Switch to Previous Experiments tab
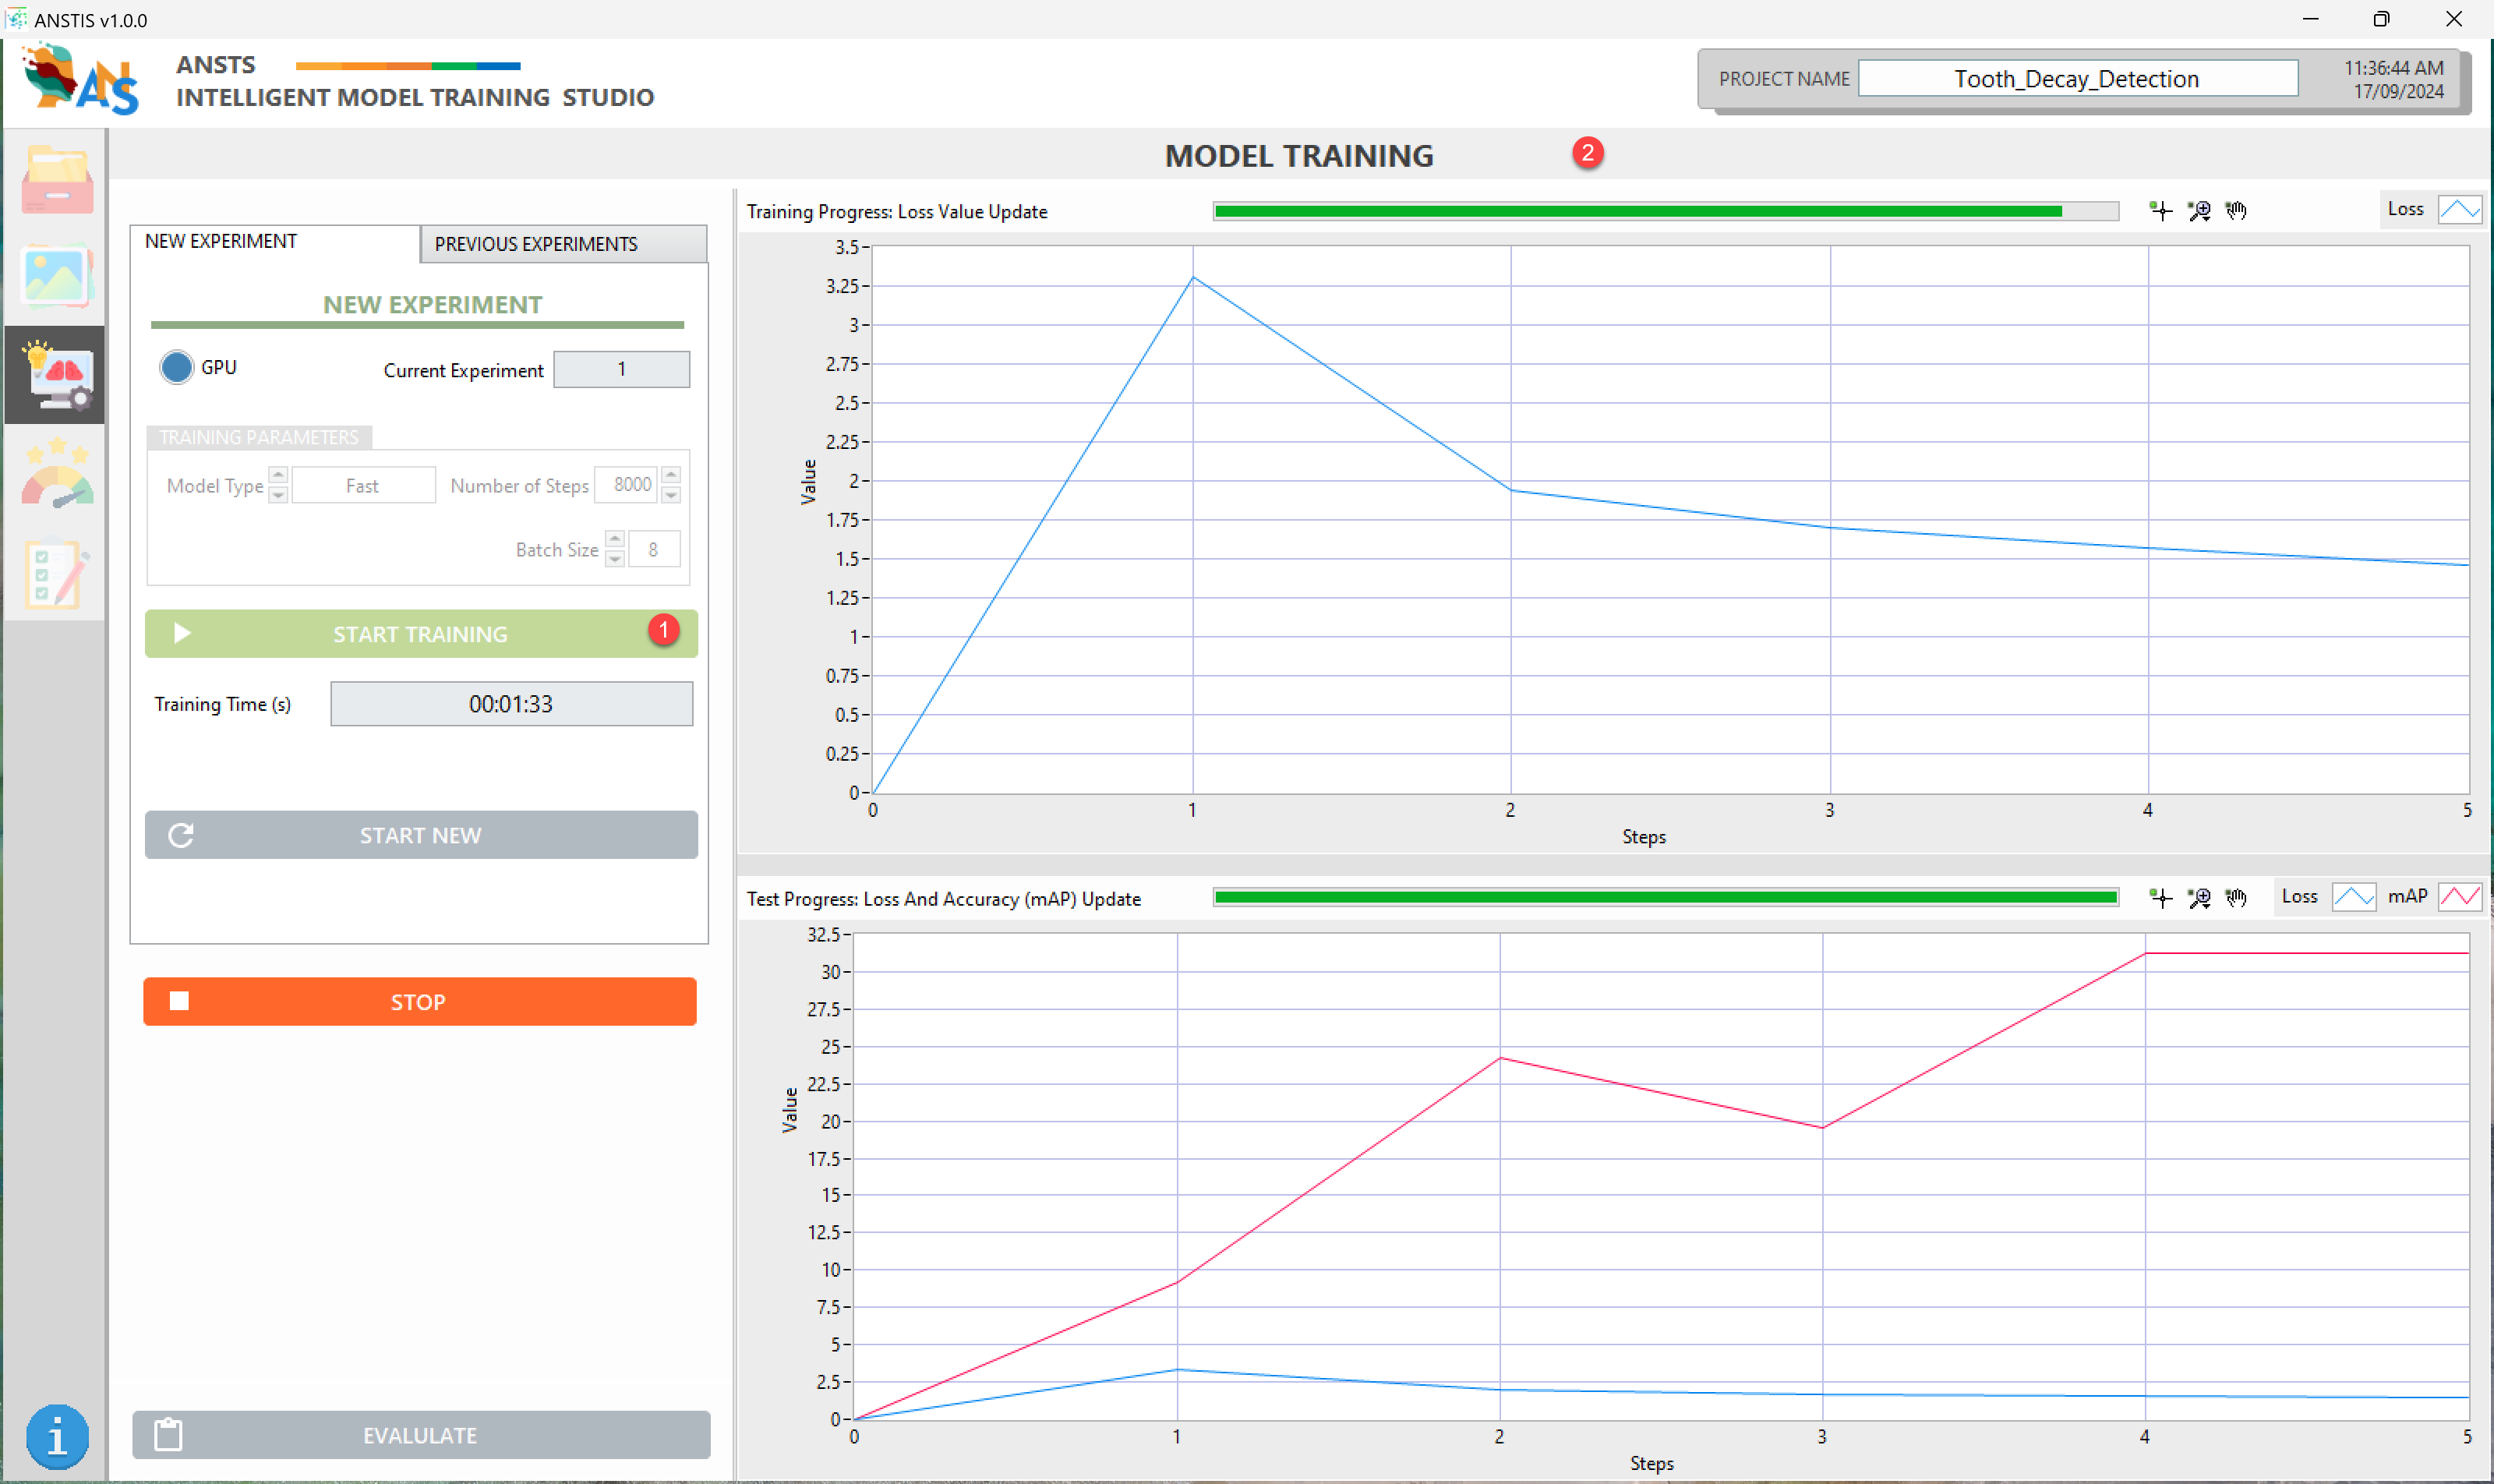The image size is (2494, 1484). 563,244
